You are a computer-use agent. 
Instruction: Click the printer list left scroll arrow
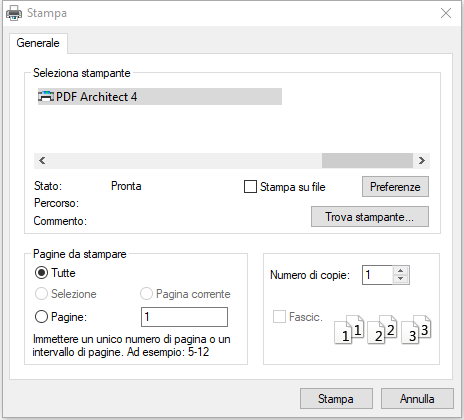tap(42, 161)
